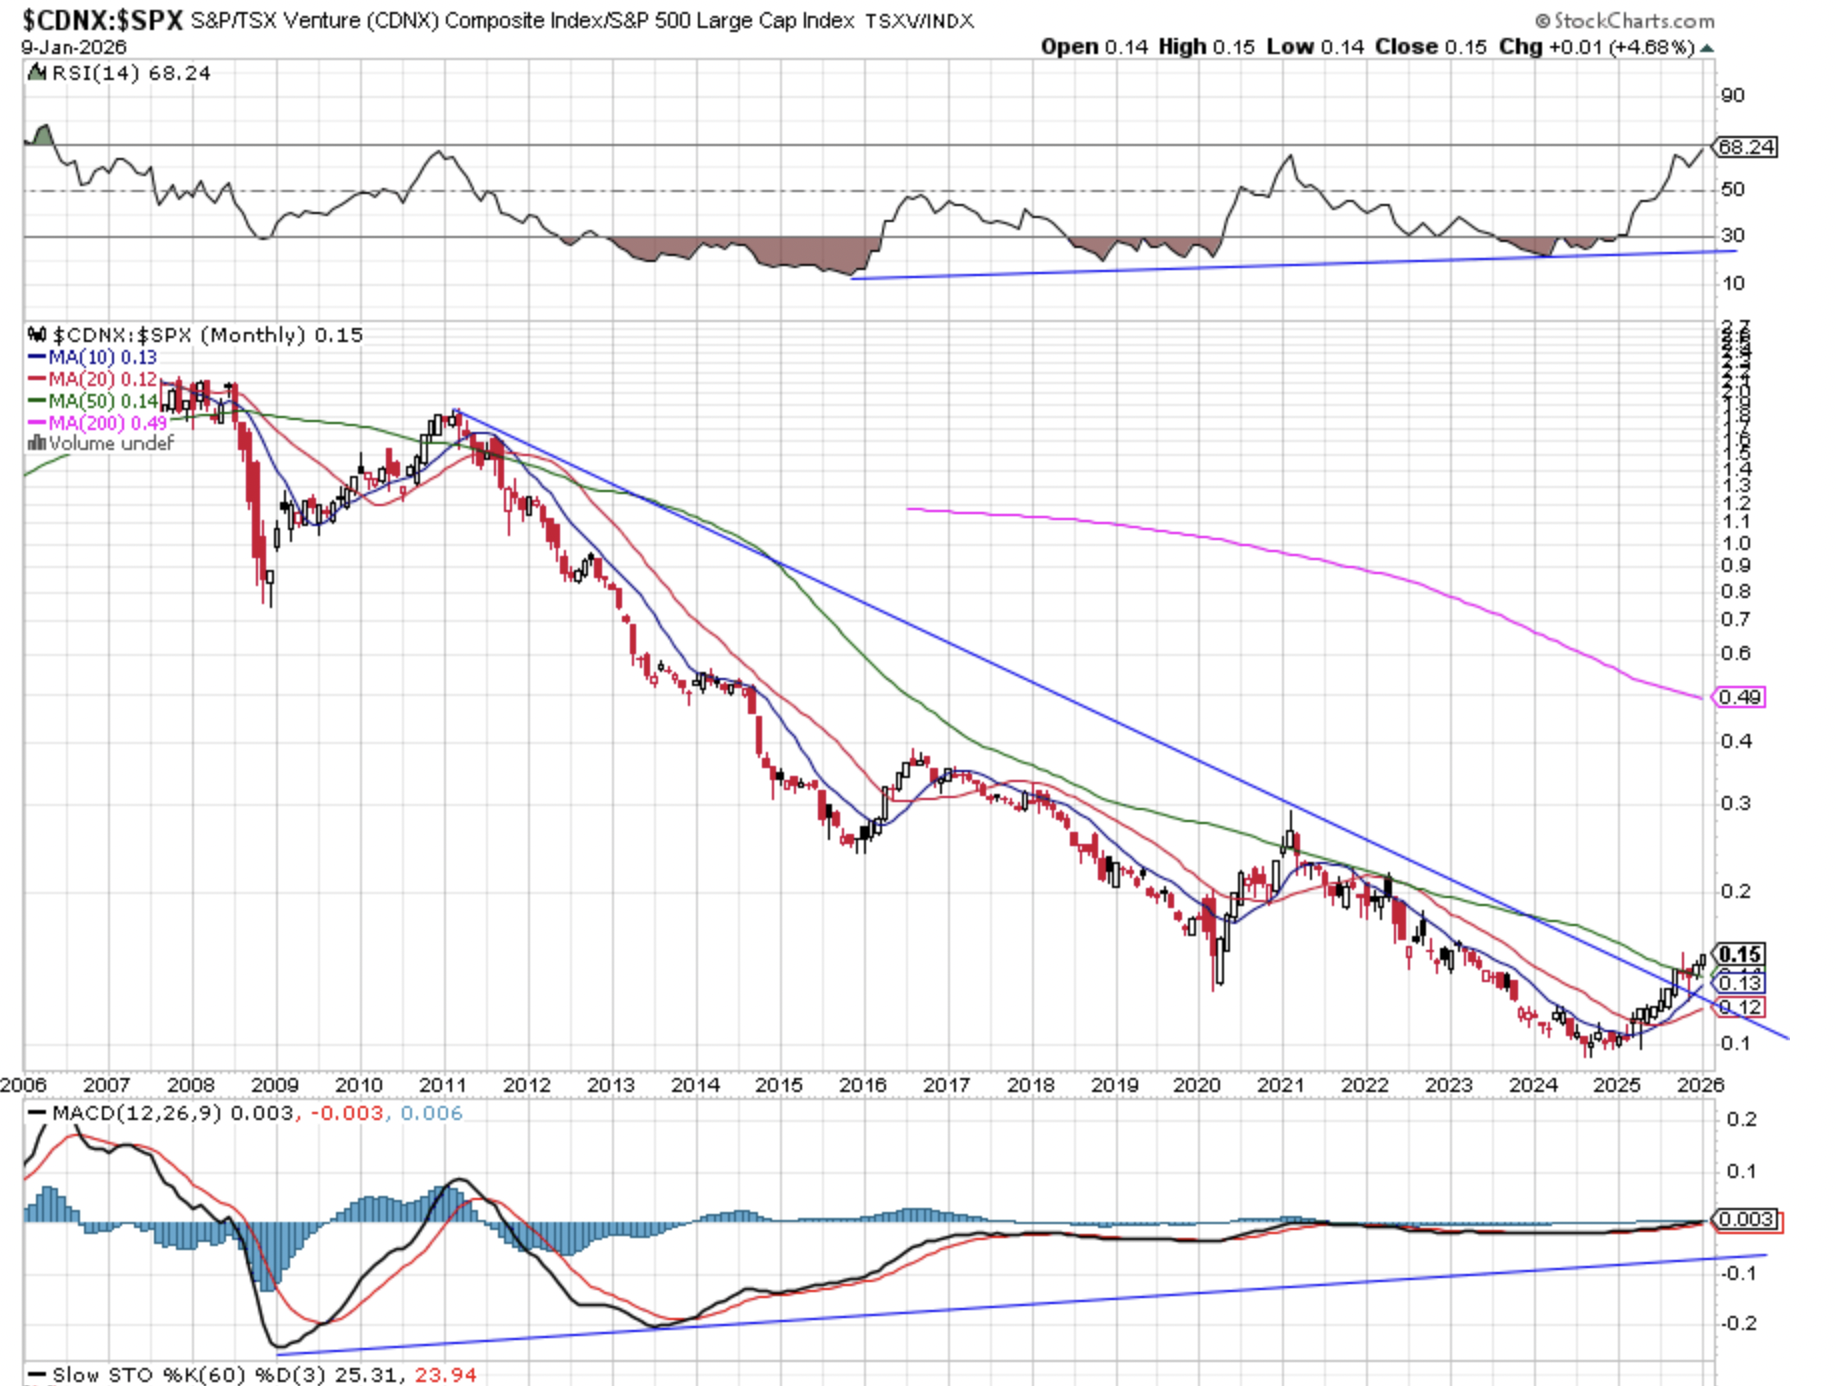Click the 2016 year label on time axis
Image resolution: width=1836 pixels, height=1386 pixels.
[862, 1085]
